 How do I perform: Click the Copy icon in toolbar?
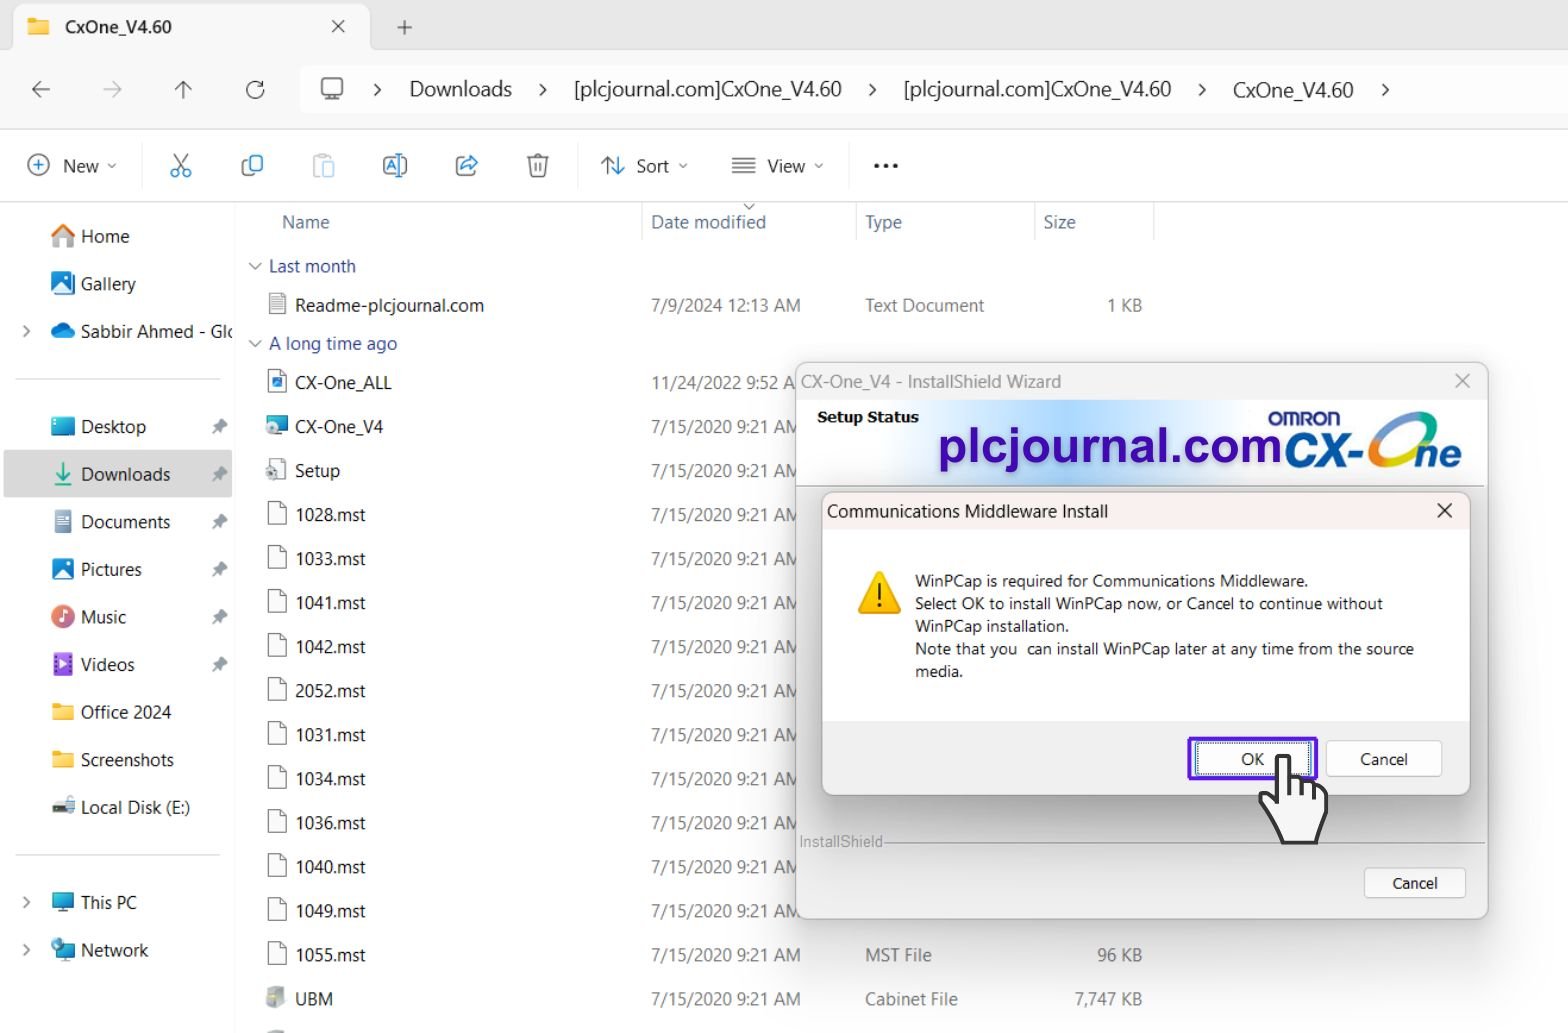pyautogui.click(x=252, y=166)
